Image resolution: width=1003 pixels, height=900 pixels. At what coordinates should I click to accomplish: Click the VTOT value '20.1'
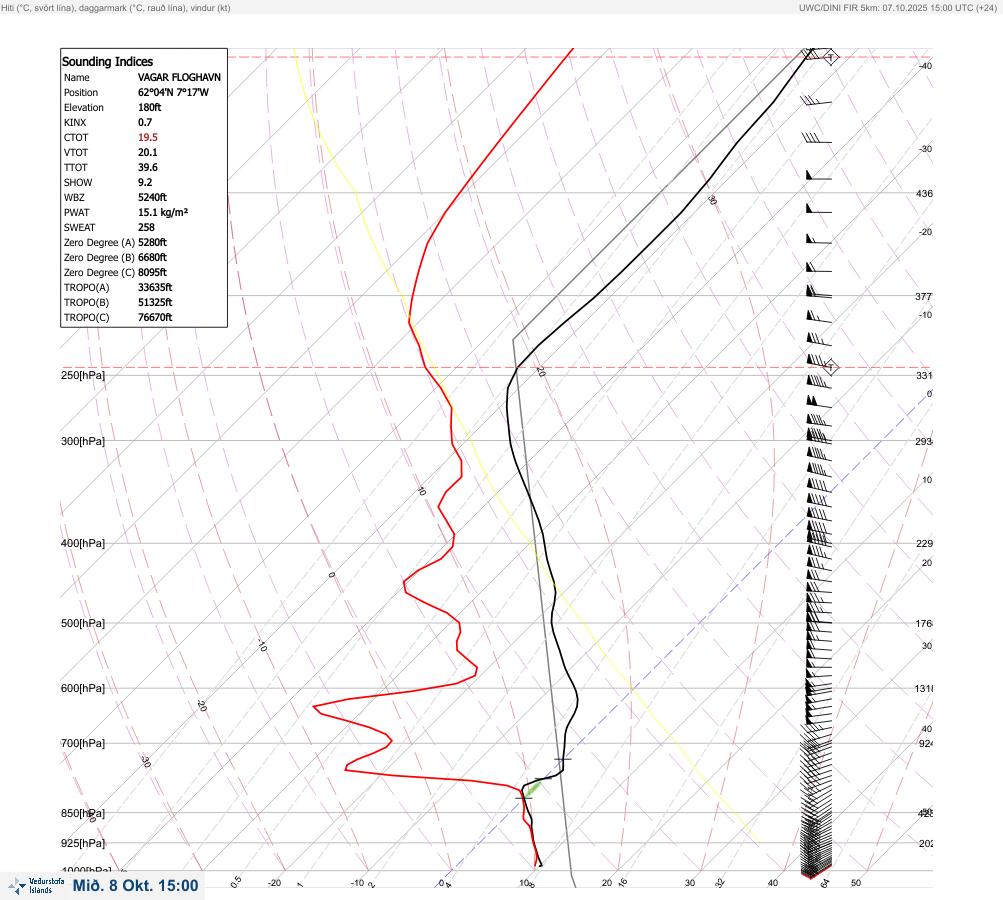click(148, 152)
